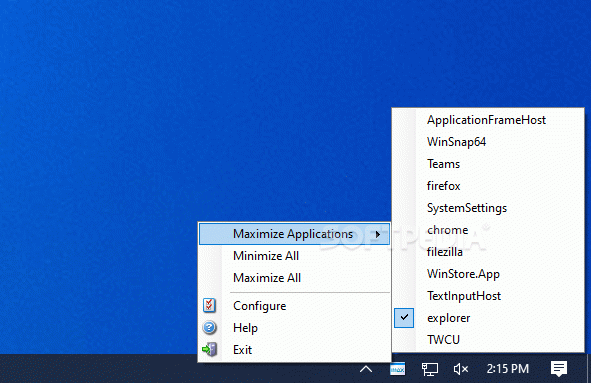The image size is (591, 383).
Task: Open the Maximize Applications menu entry
Action: pos(294,234)
